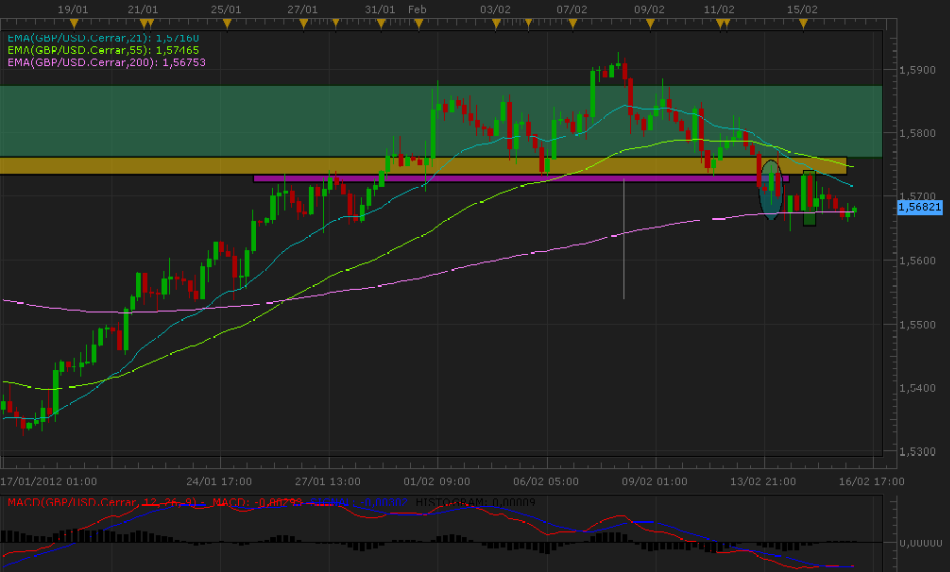Click the orange marker under 27/01
950x572 pixels.
tap(303, 21)
